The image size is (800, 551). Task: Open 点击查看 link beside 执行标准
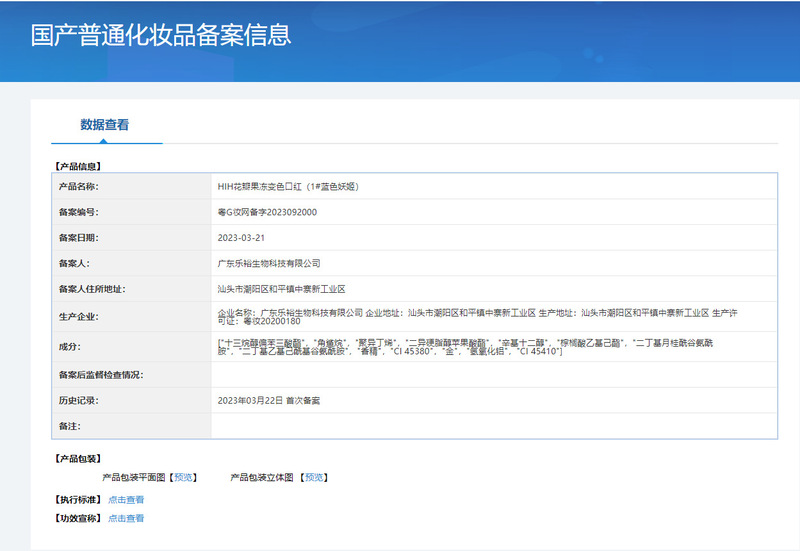click(x=126, y=499)
